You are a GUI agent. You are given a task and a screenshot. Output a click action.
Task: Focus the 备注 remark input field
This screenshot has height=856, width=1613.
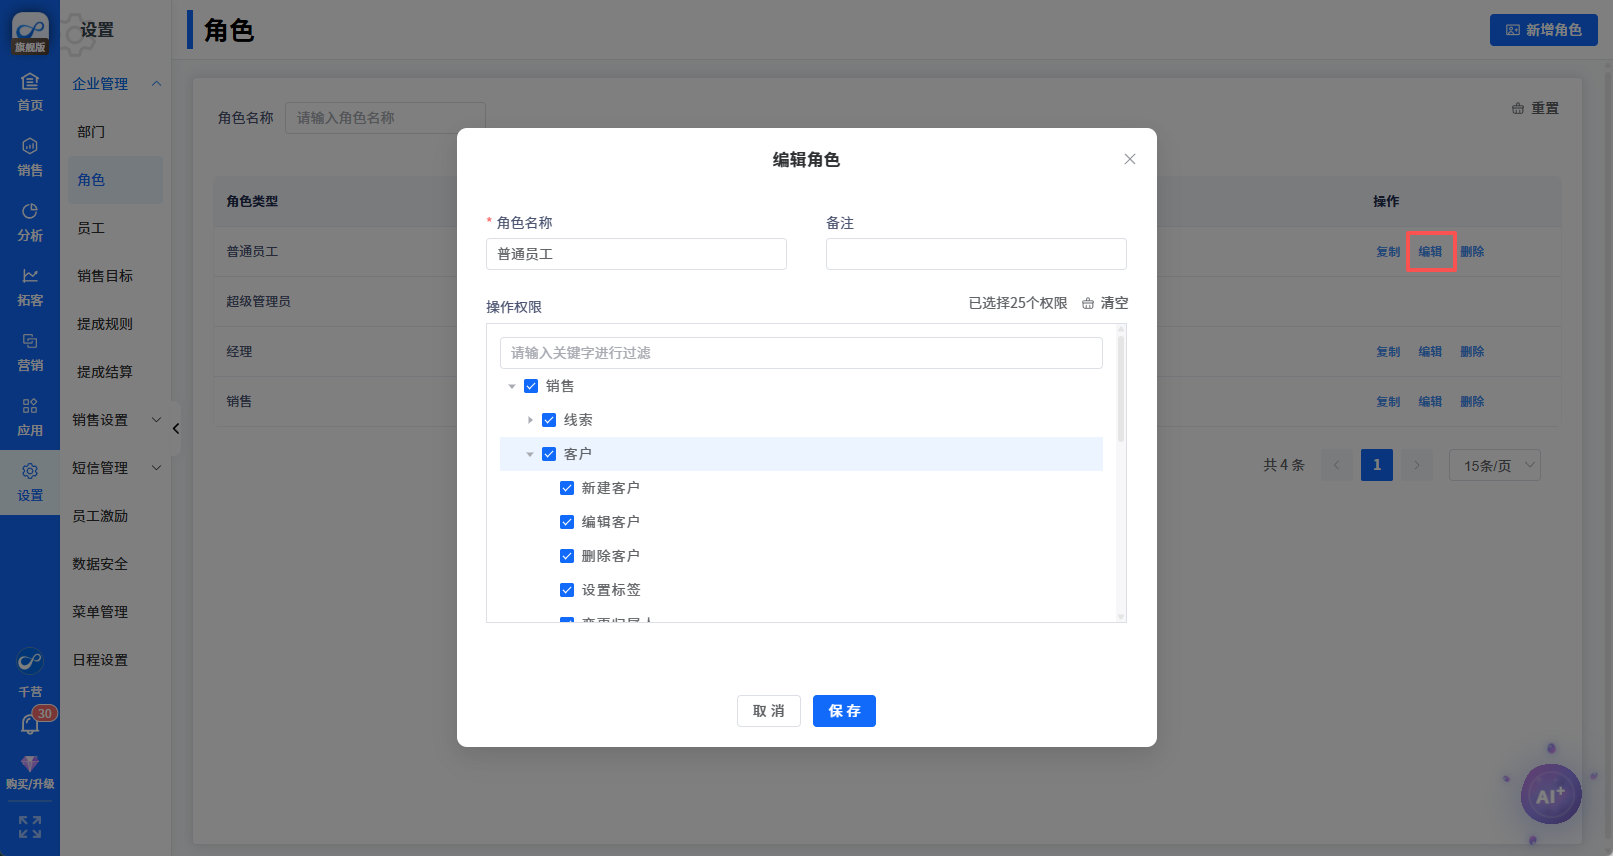click(x=976, y=254)
